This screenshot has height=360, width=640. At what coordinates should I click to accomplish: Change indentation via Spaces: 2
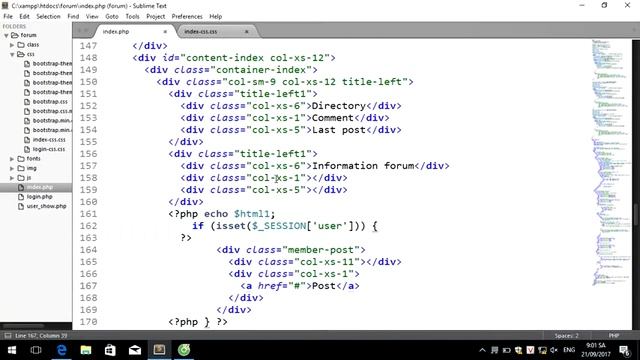pyautogui.click(x=567, y=336)
